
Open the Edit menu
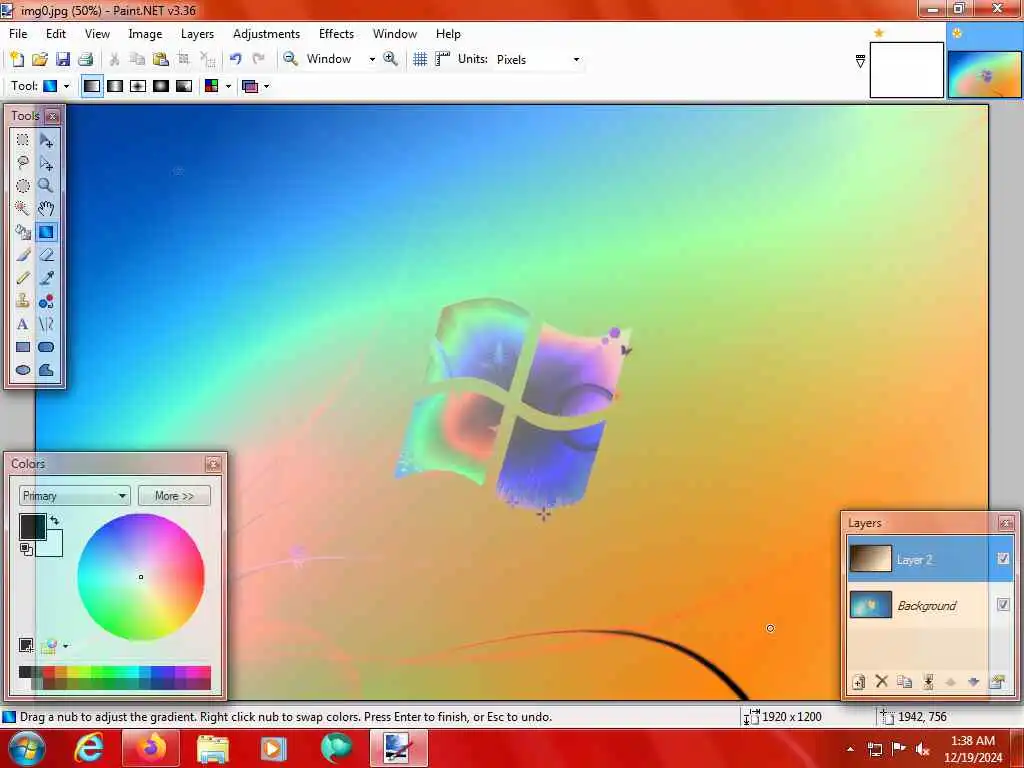pos(56,33)
